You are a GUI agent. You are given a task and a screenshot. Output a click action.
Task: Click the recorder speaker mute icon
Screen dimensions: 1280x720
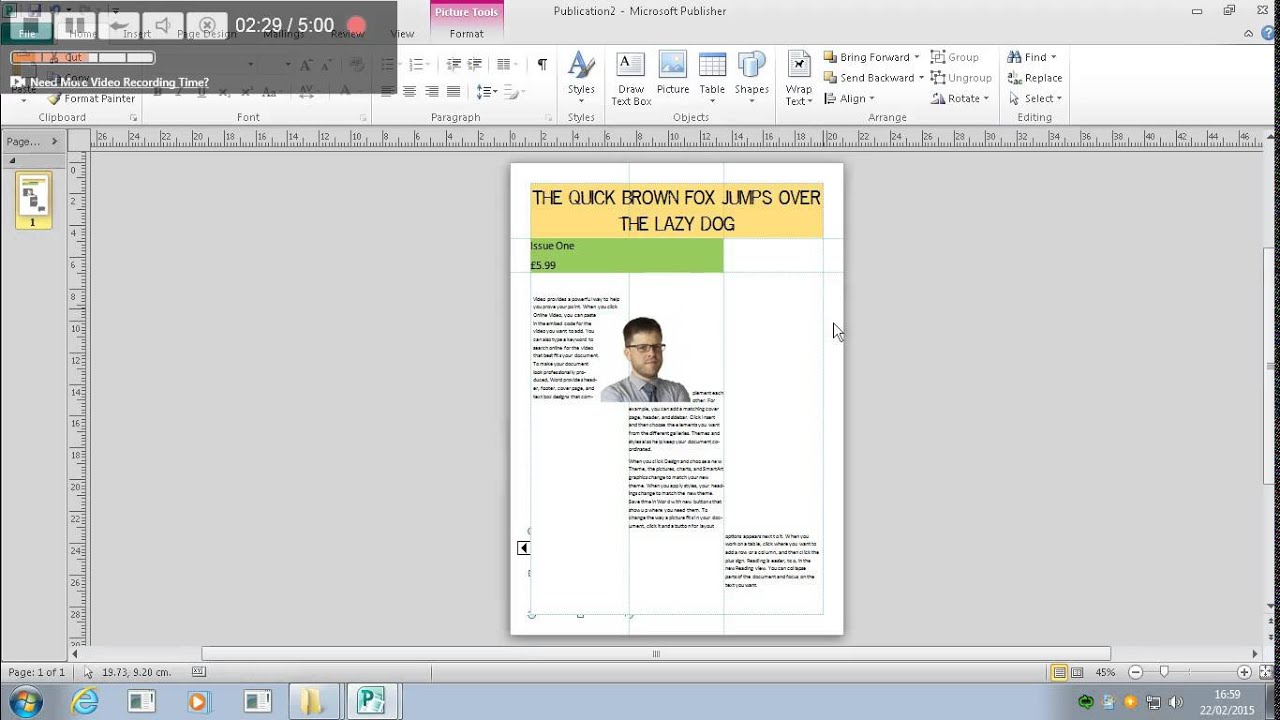point(163,25)
